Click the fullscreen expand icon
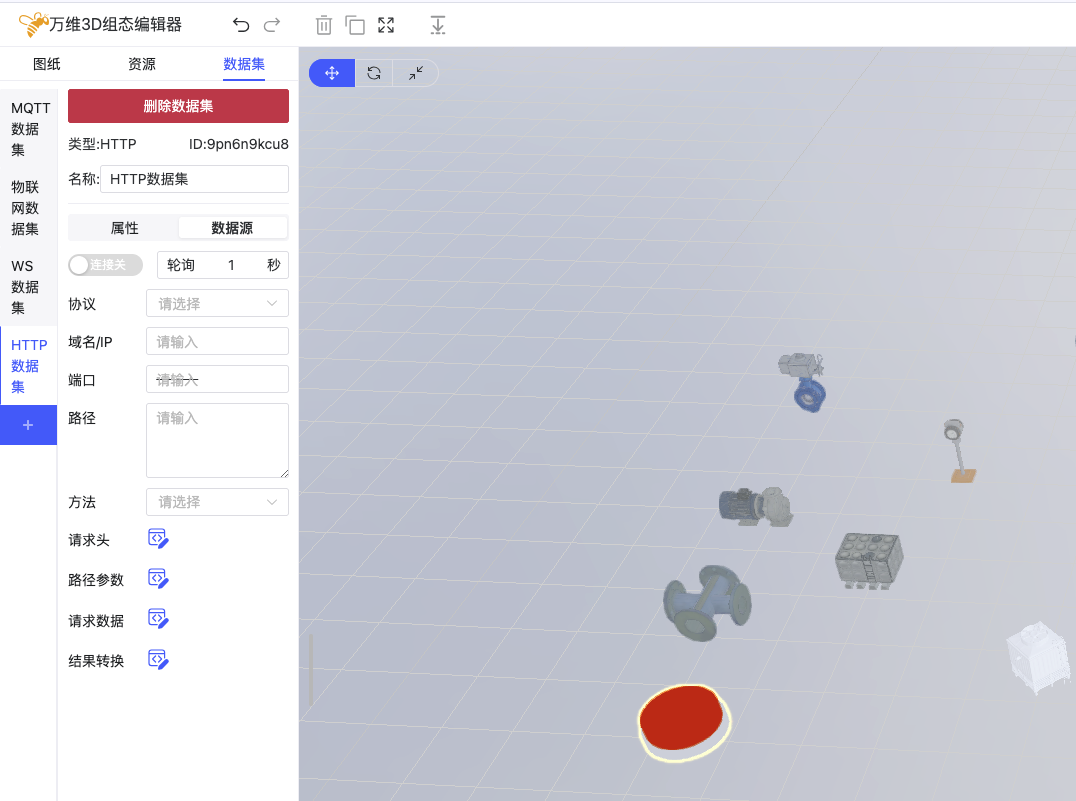1076x801 pixels. point(386,25)
